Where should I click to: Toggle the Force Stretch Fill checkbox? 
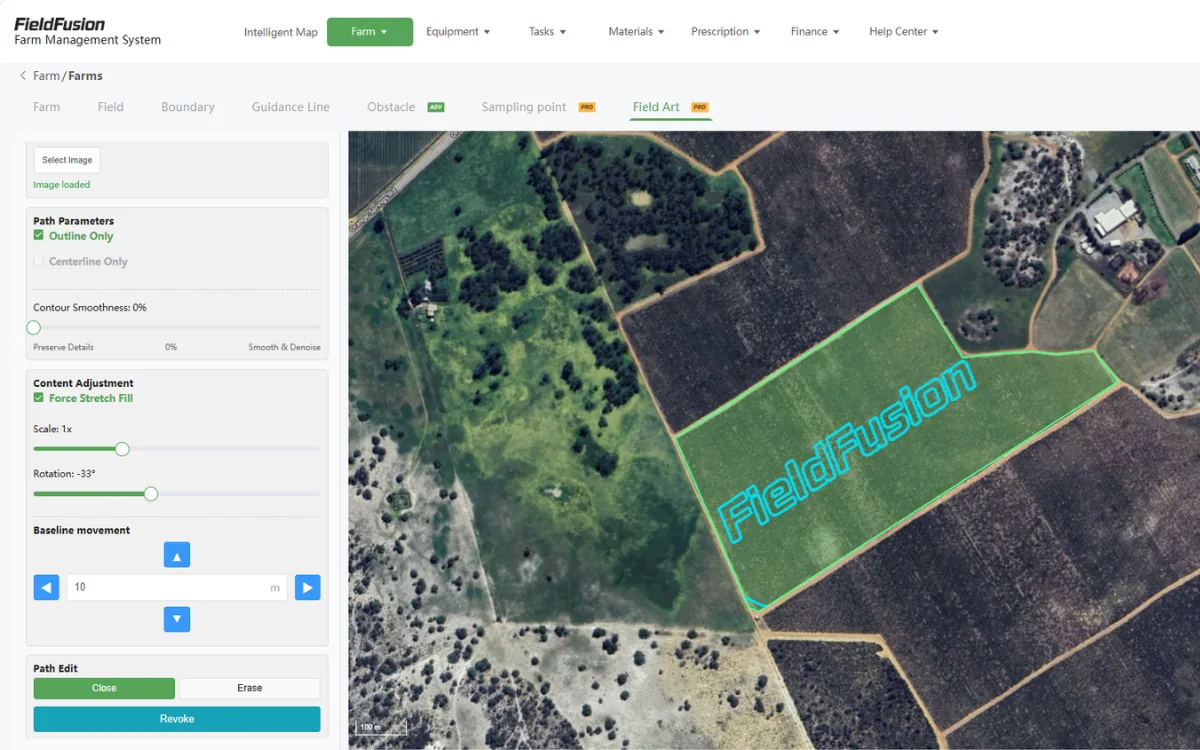tap(39, 398)
